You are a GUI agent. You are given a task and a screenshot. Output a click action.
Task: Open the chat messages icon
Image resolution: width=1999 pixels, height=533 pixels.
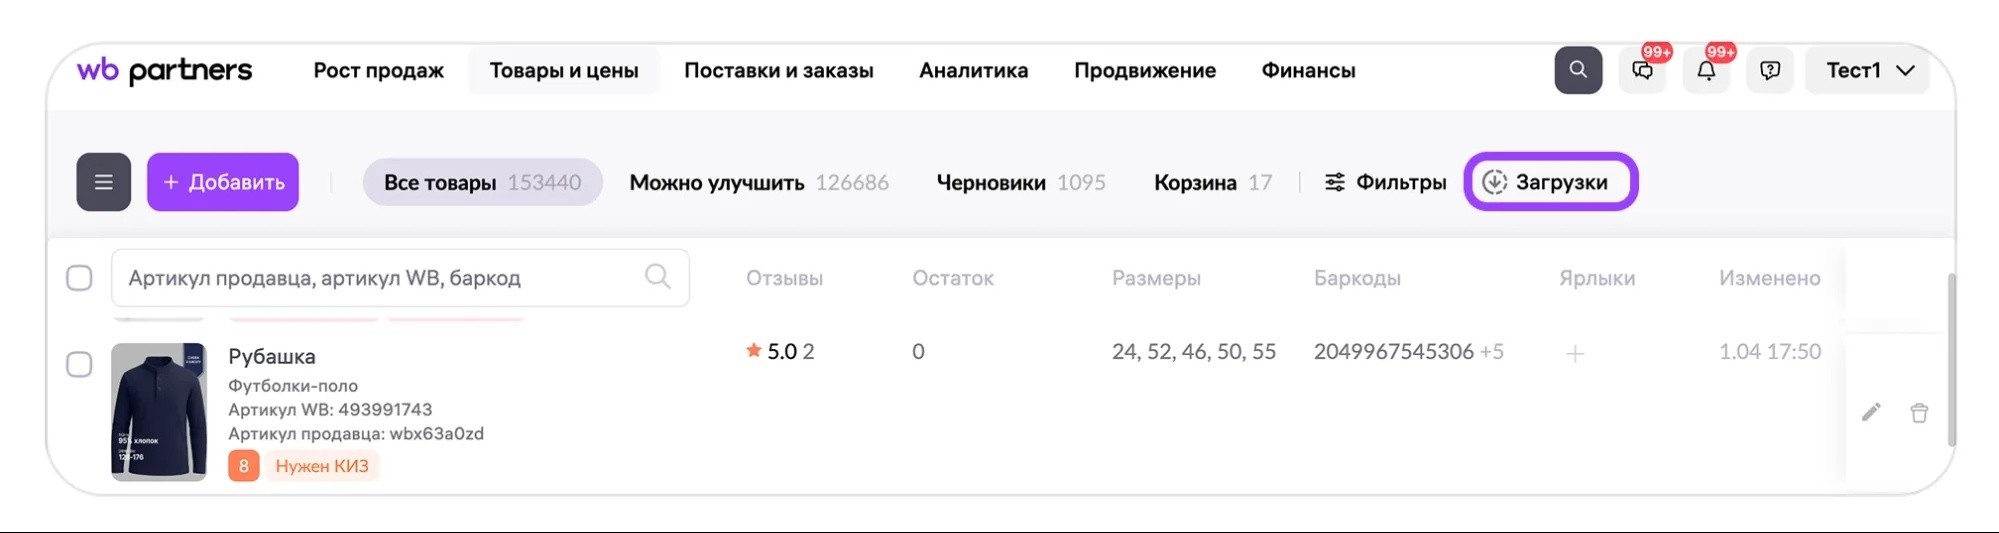point(1642,70)
